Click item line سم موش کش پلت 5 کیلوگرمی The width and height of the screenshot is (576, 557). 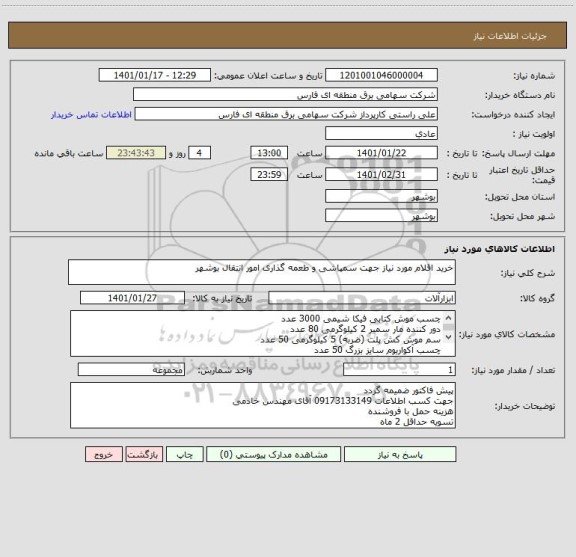pyautogui.click(x=350, y=339)
